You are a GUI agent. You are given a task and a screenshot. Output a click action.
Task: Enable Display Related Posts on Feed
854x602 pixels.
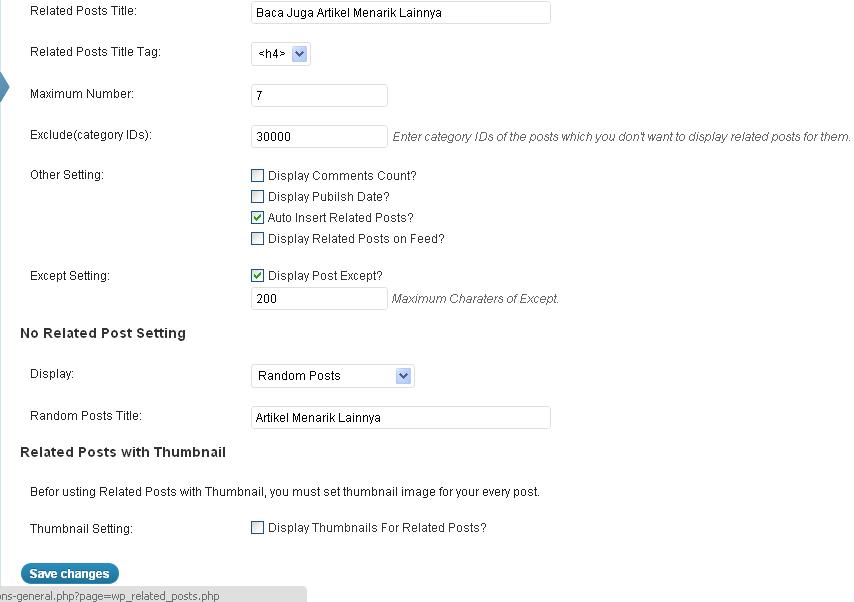coord(258,239)
